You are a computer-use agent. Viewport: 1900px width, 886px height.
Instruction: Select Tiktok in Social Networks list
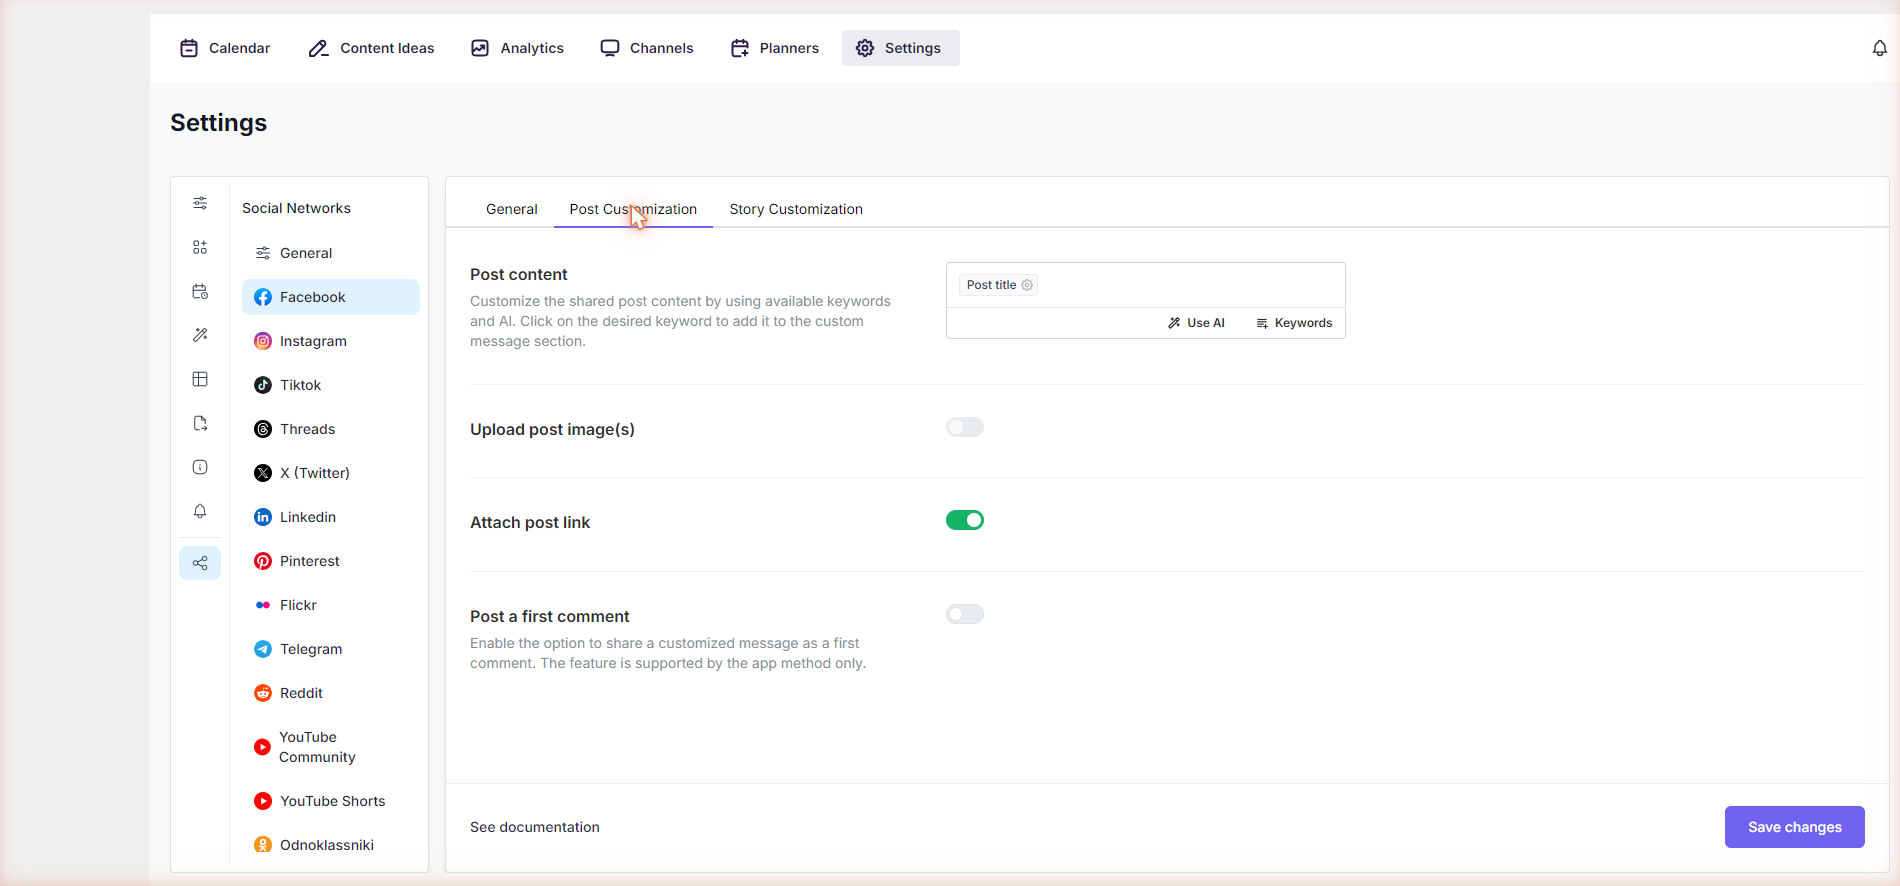330,385
